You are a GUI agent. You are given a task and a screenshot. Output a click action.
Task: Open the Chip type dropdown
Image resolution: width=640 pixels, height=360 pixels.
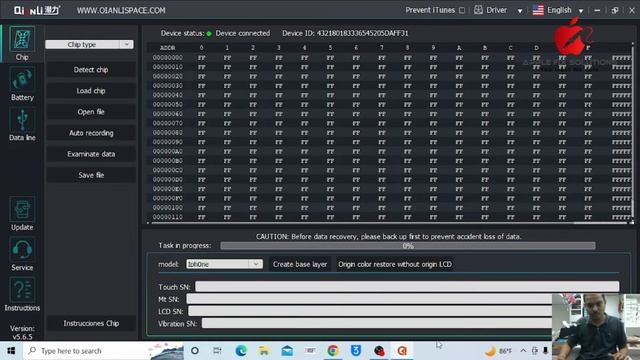pos(89,44)
